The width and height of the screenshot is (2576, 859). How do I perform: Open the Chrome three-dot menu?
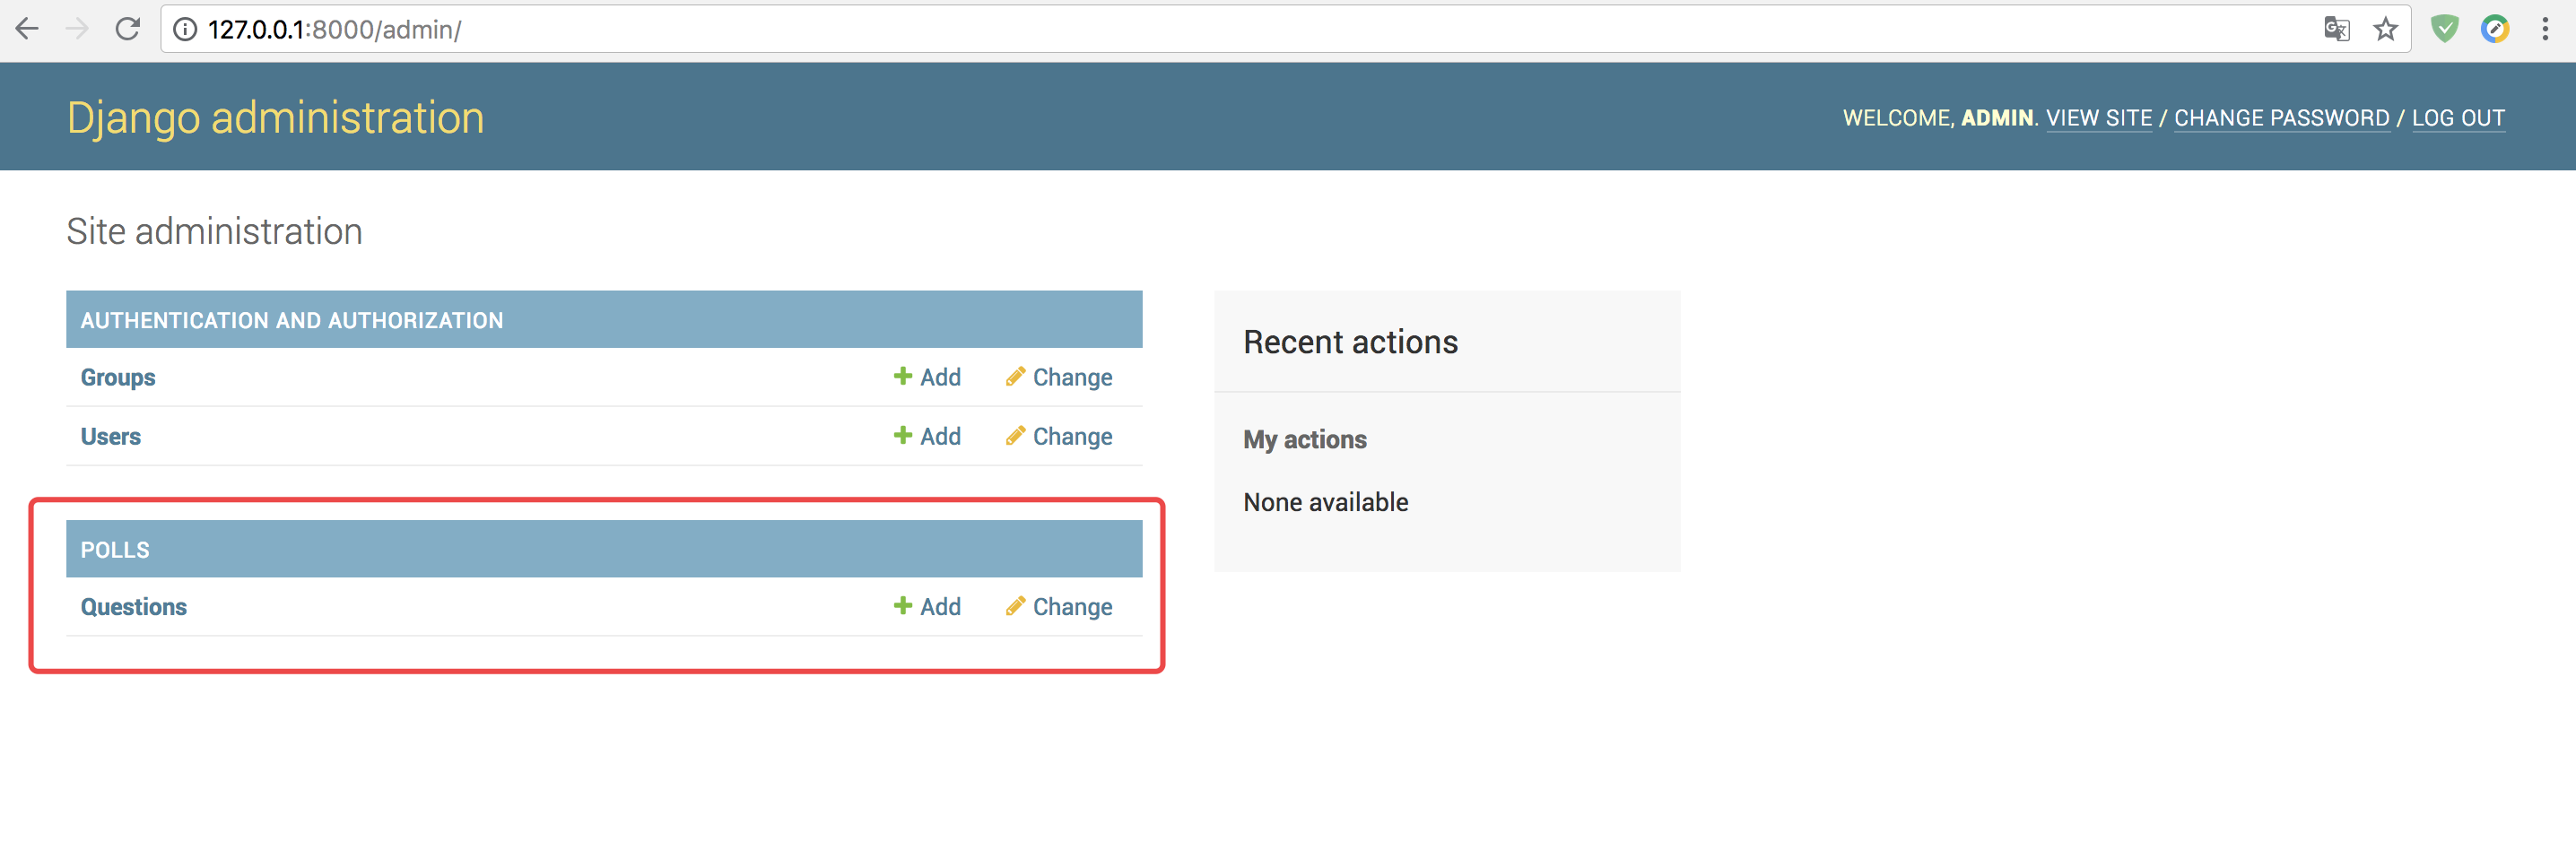pos(2545,29)
